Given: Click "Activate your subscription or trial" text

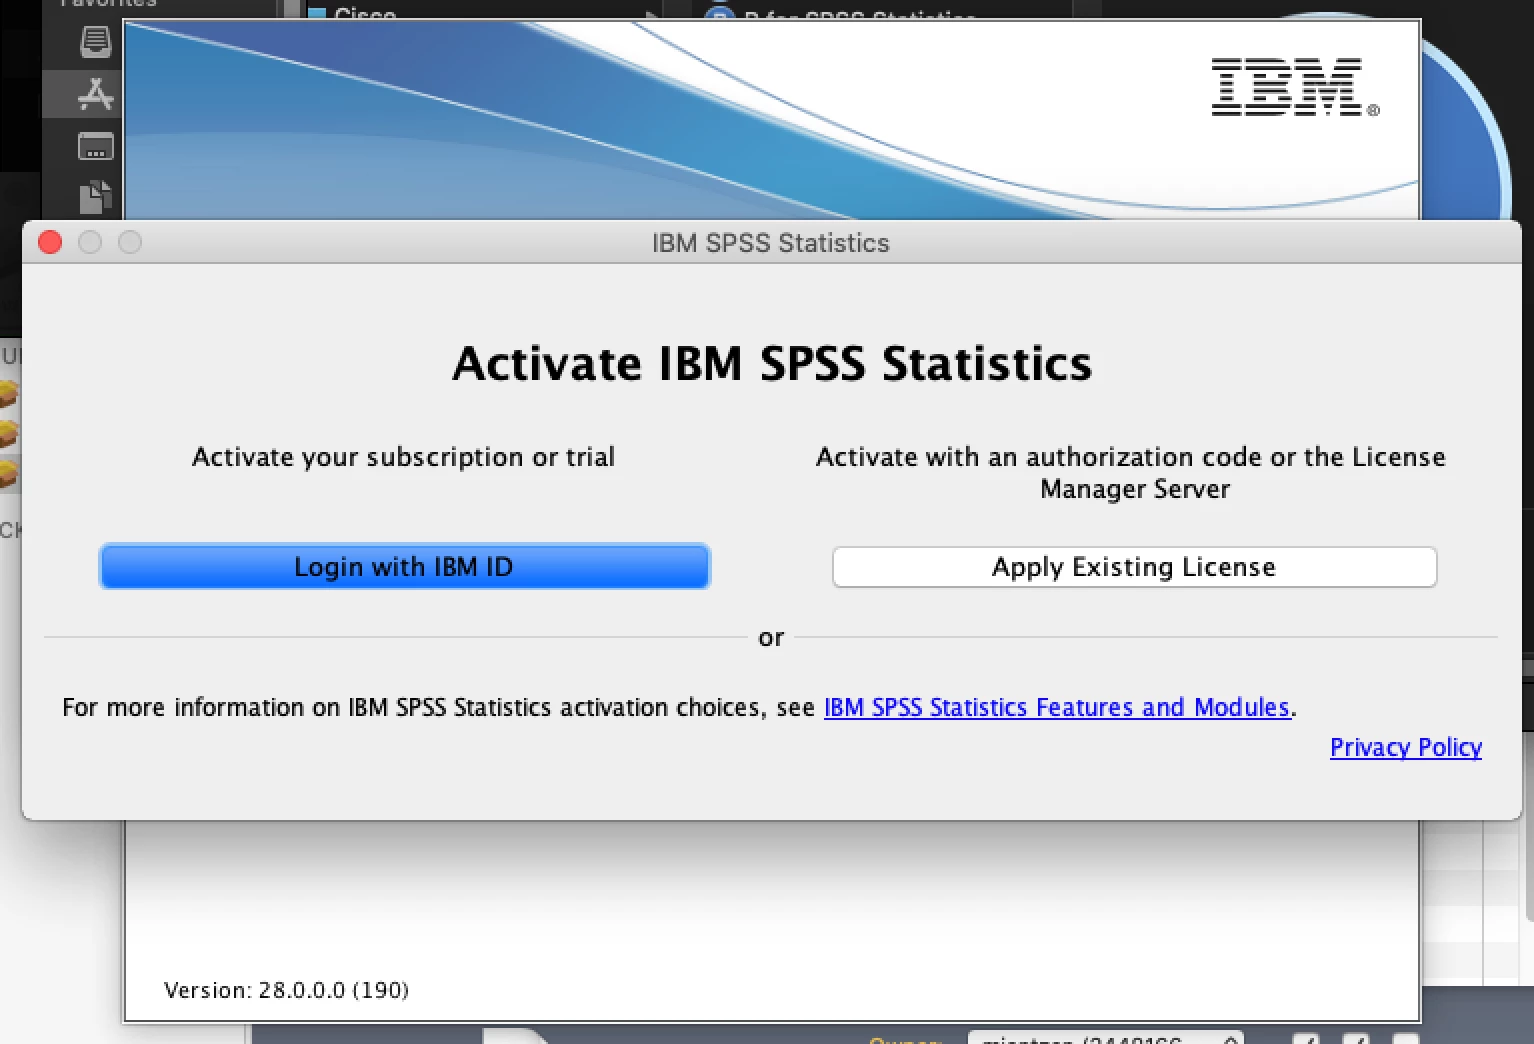Looking at the screenshot, I should [x=403, y=457].
